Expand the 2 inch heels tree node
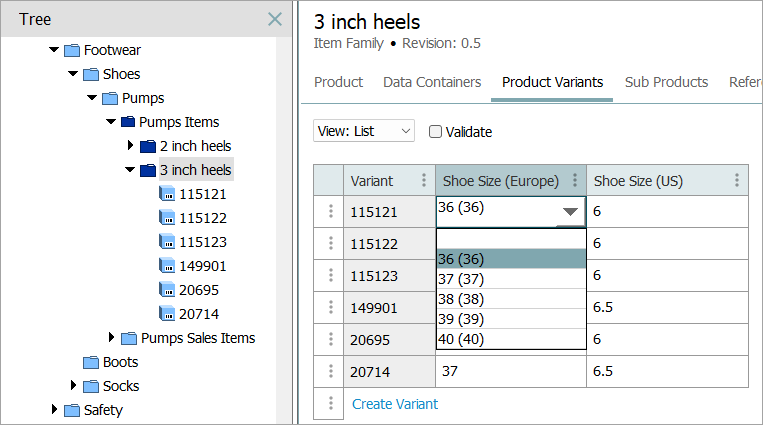 (x=130, y=146)
